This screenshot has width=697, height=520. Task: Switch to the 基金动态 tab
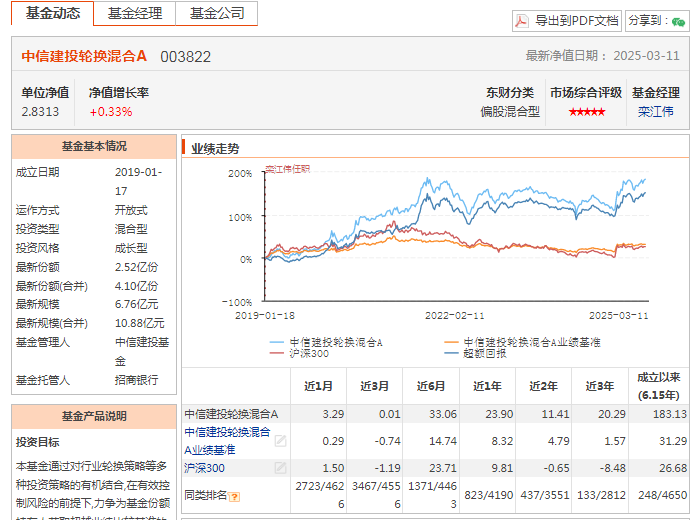52,13
